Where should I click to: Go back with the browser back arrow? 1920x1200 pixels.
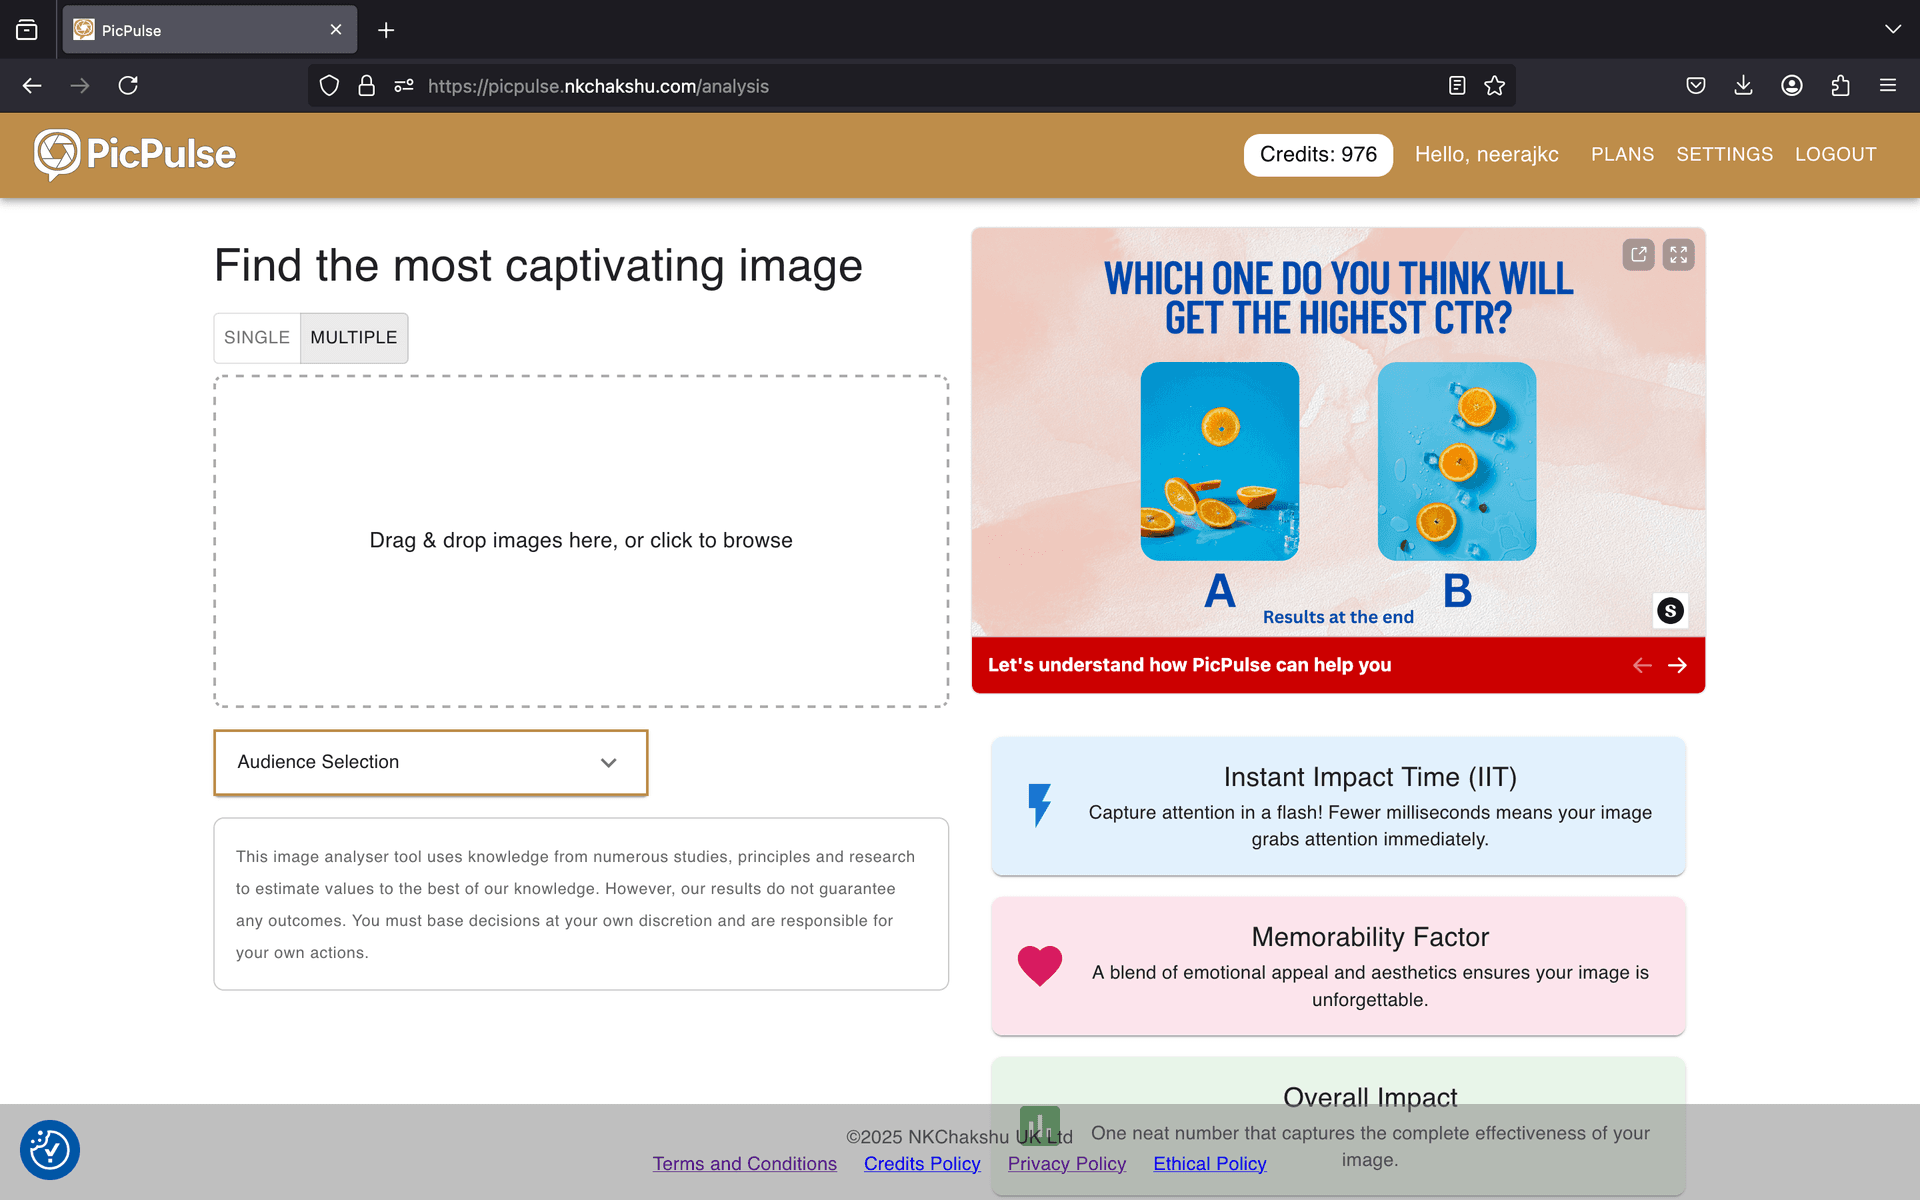[x=32, y=86]
